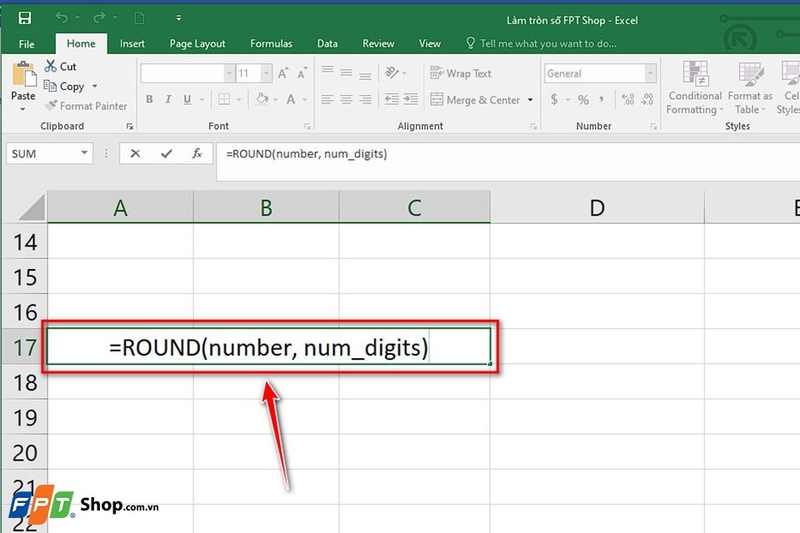800x533 pixels.
Task: Select all cells with corner triangle
Action: [x=31, y=208]
